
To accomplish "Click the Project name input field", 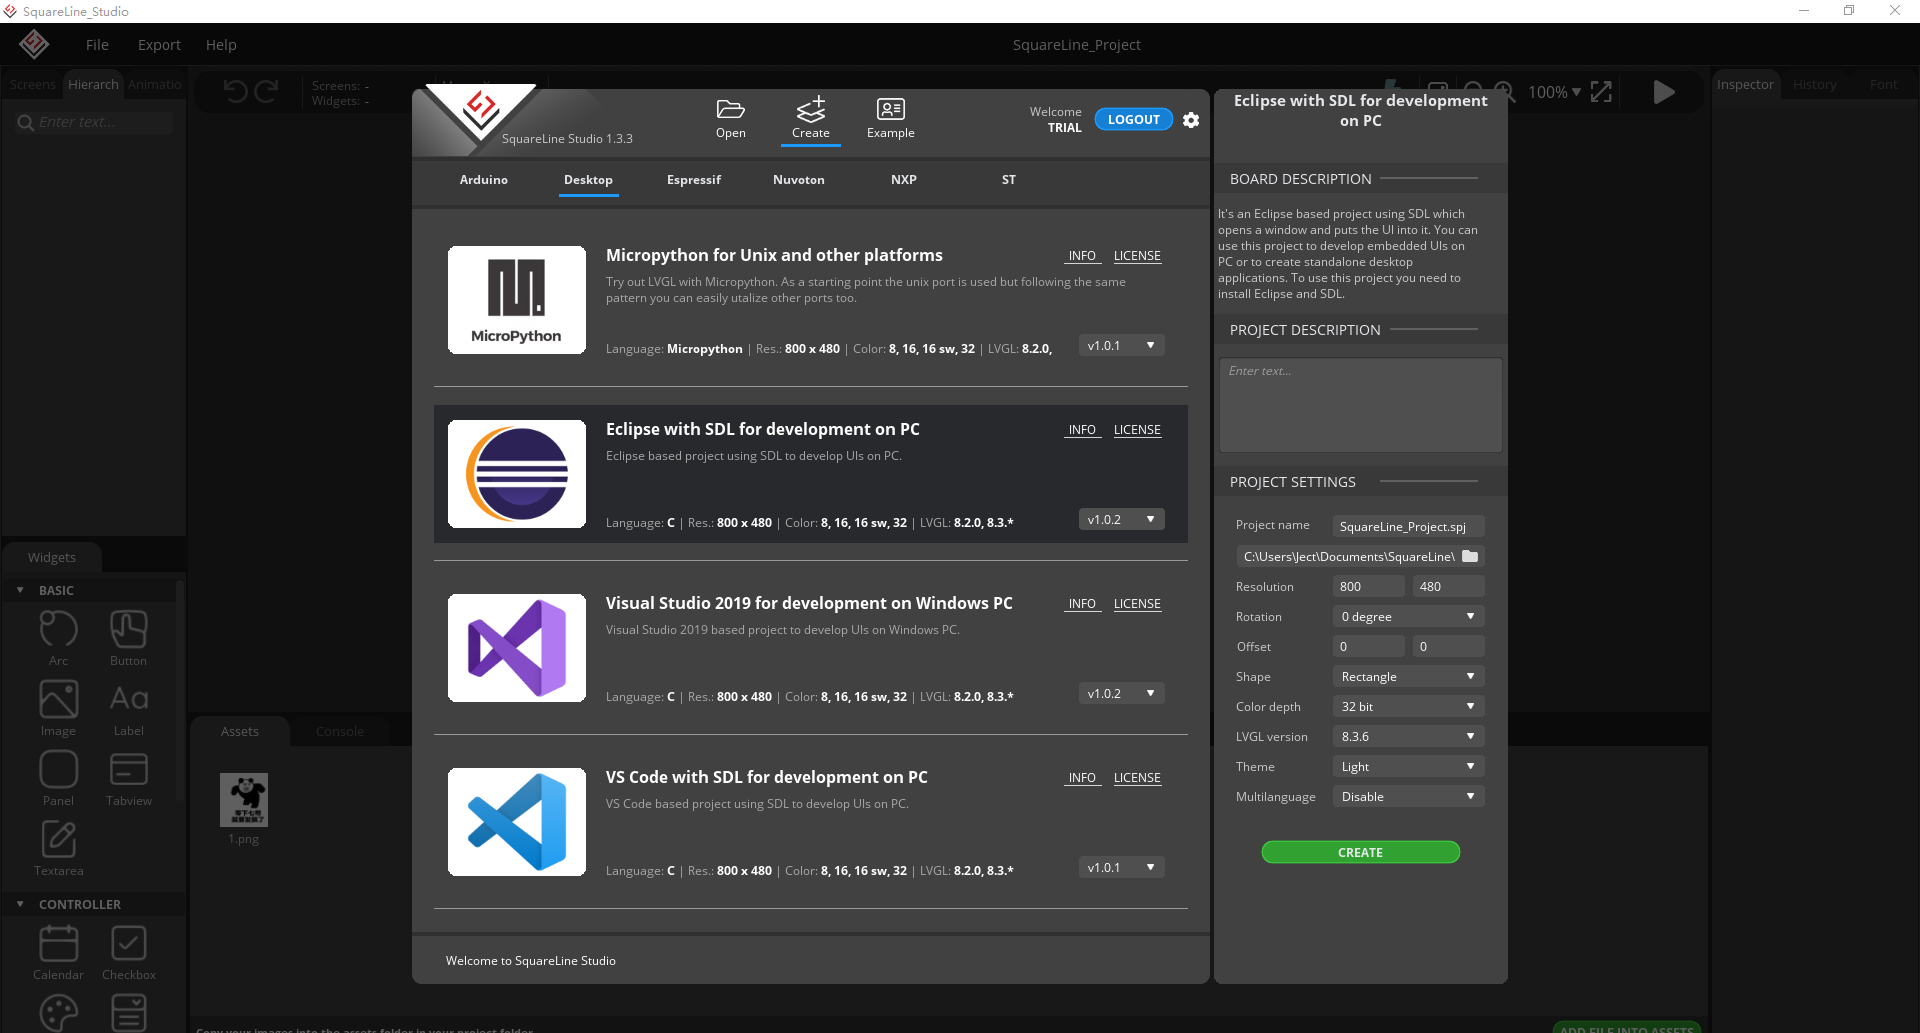I will click(x=1408, y=526).
